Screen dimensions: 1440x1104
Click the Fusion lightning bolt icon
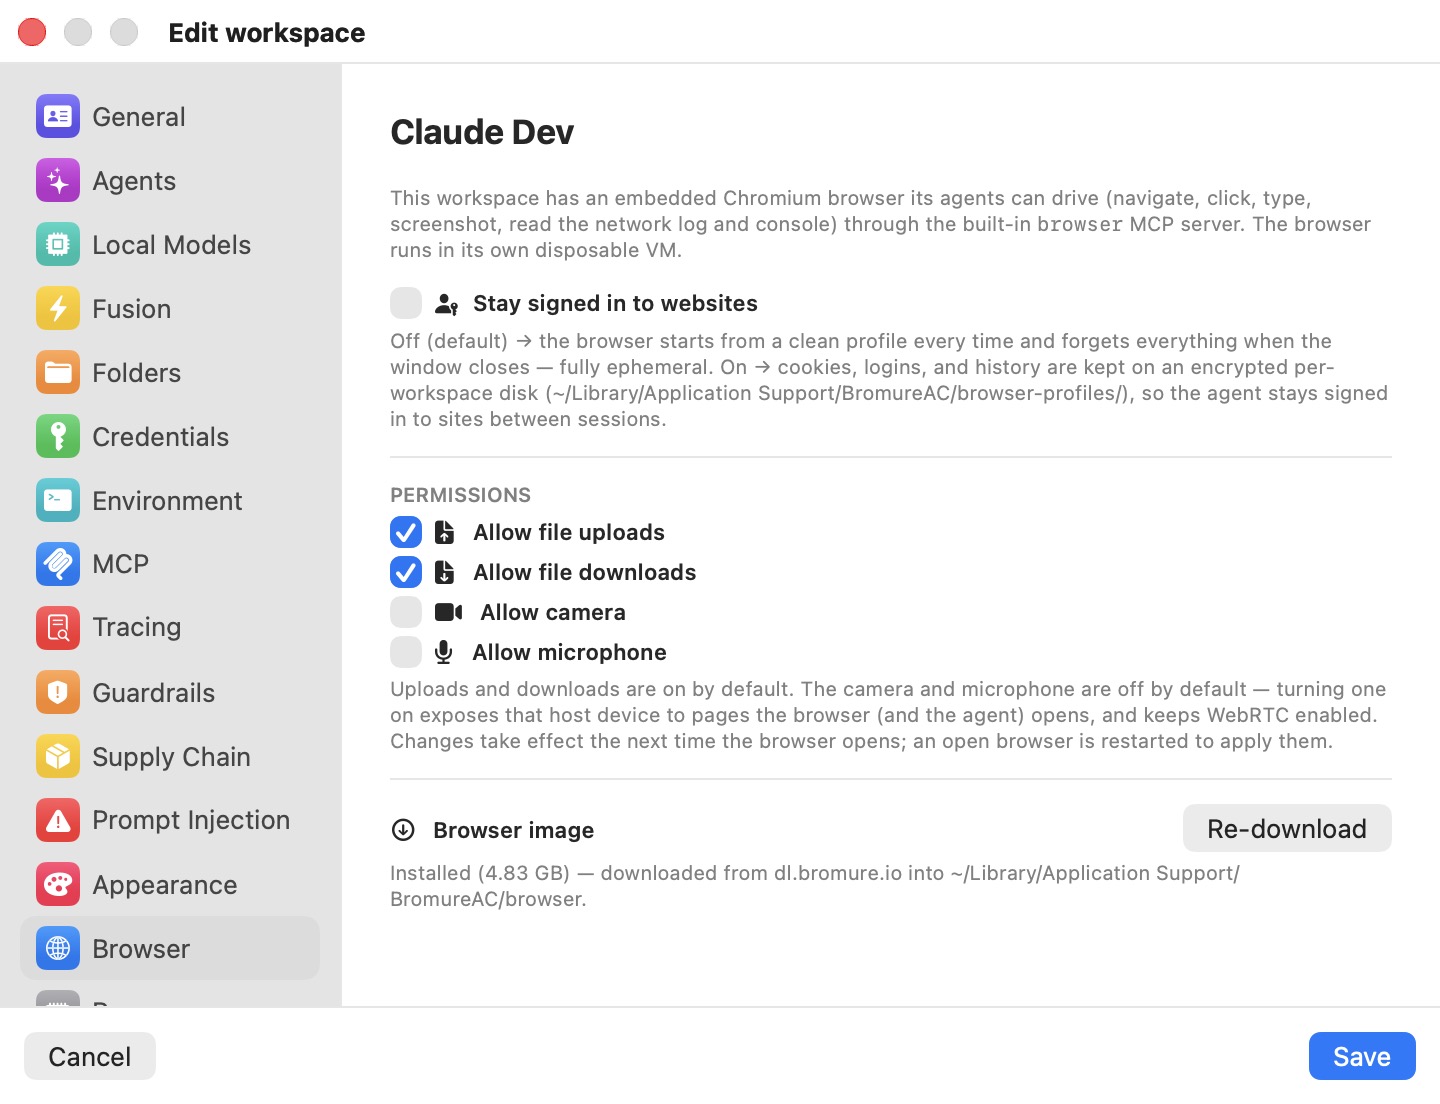pos(58,309)
